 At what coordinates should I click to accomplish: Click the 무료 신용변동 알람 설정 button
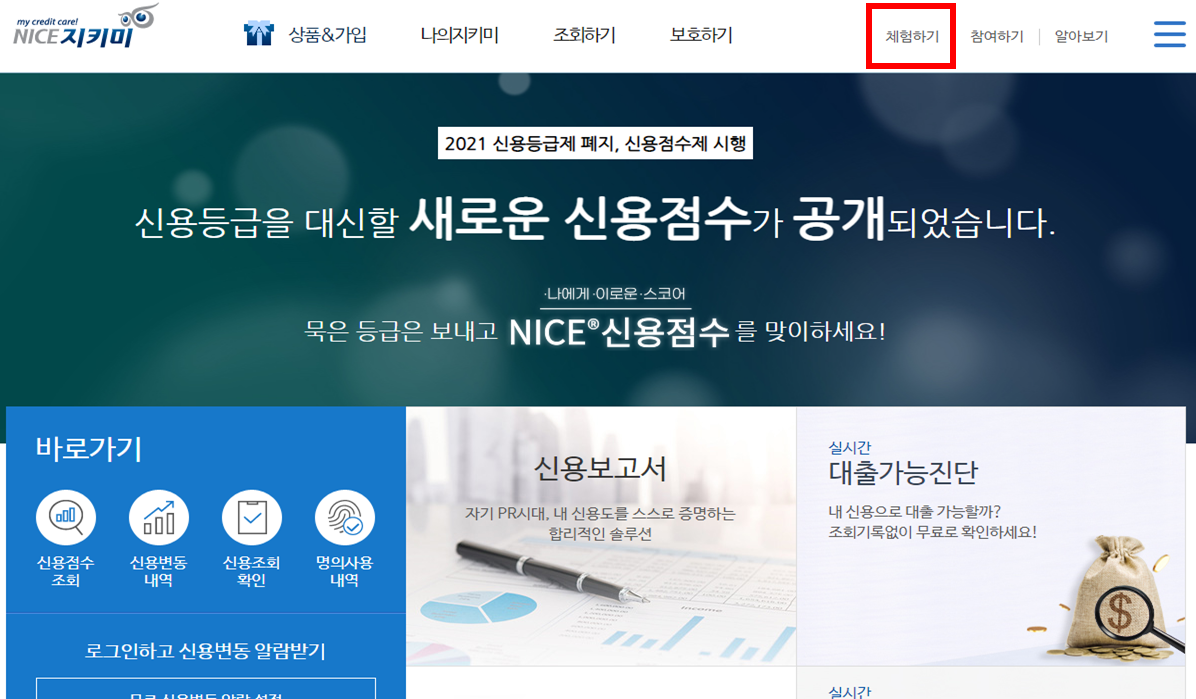(206, 688)
